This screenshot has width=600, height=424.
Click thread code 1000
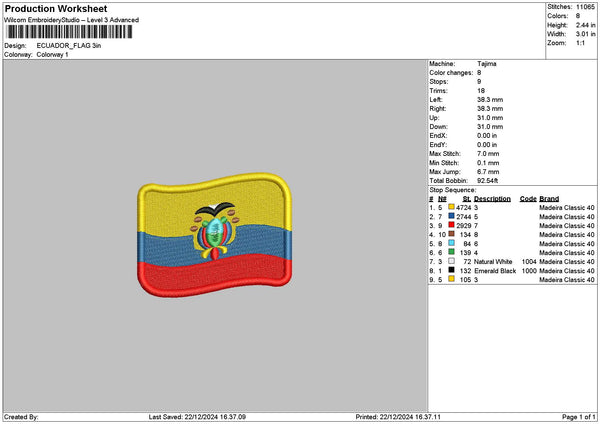click(529, 271)
